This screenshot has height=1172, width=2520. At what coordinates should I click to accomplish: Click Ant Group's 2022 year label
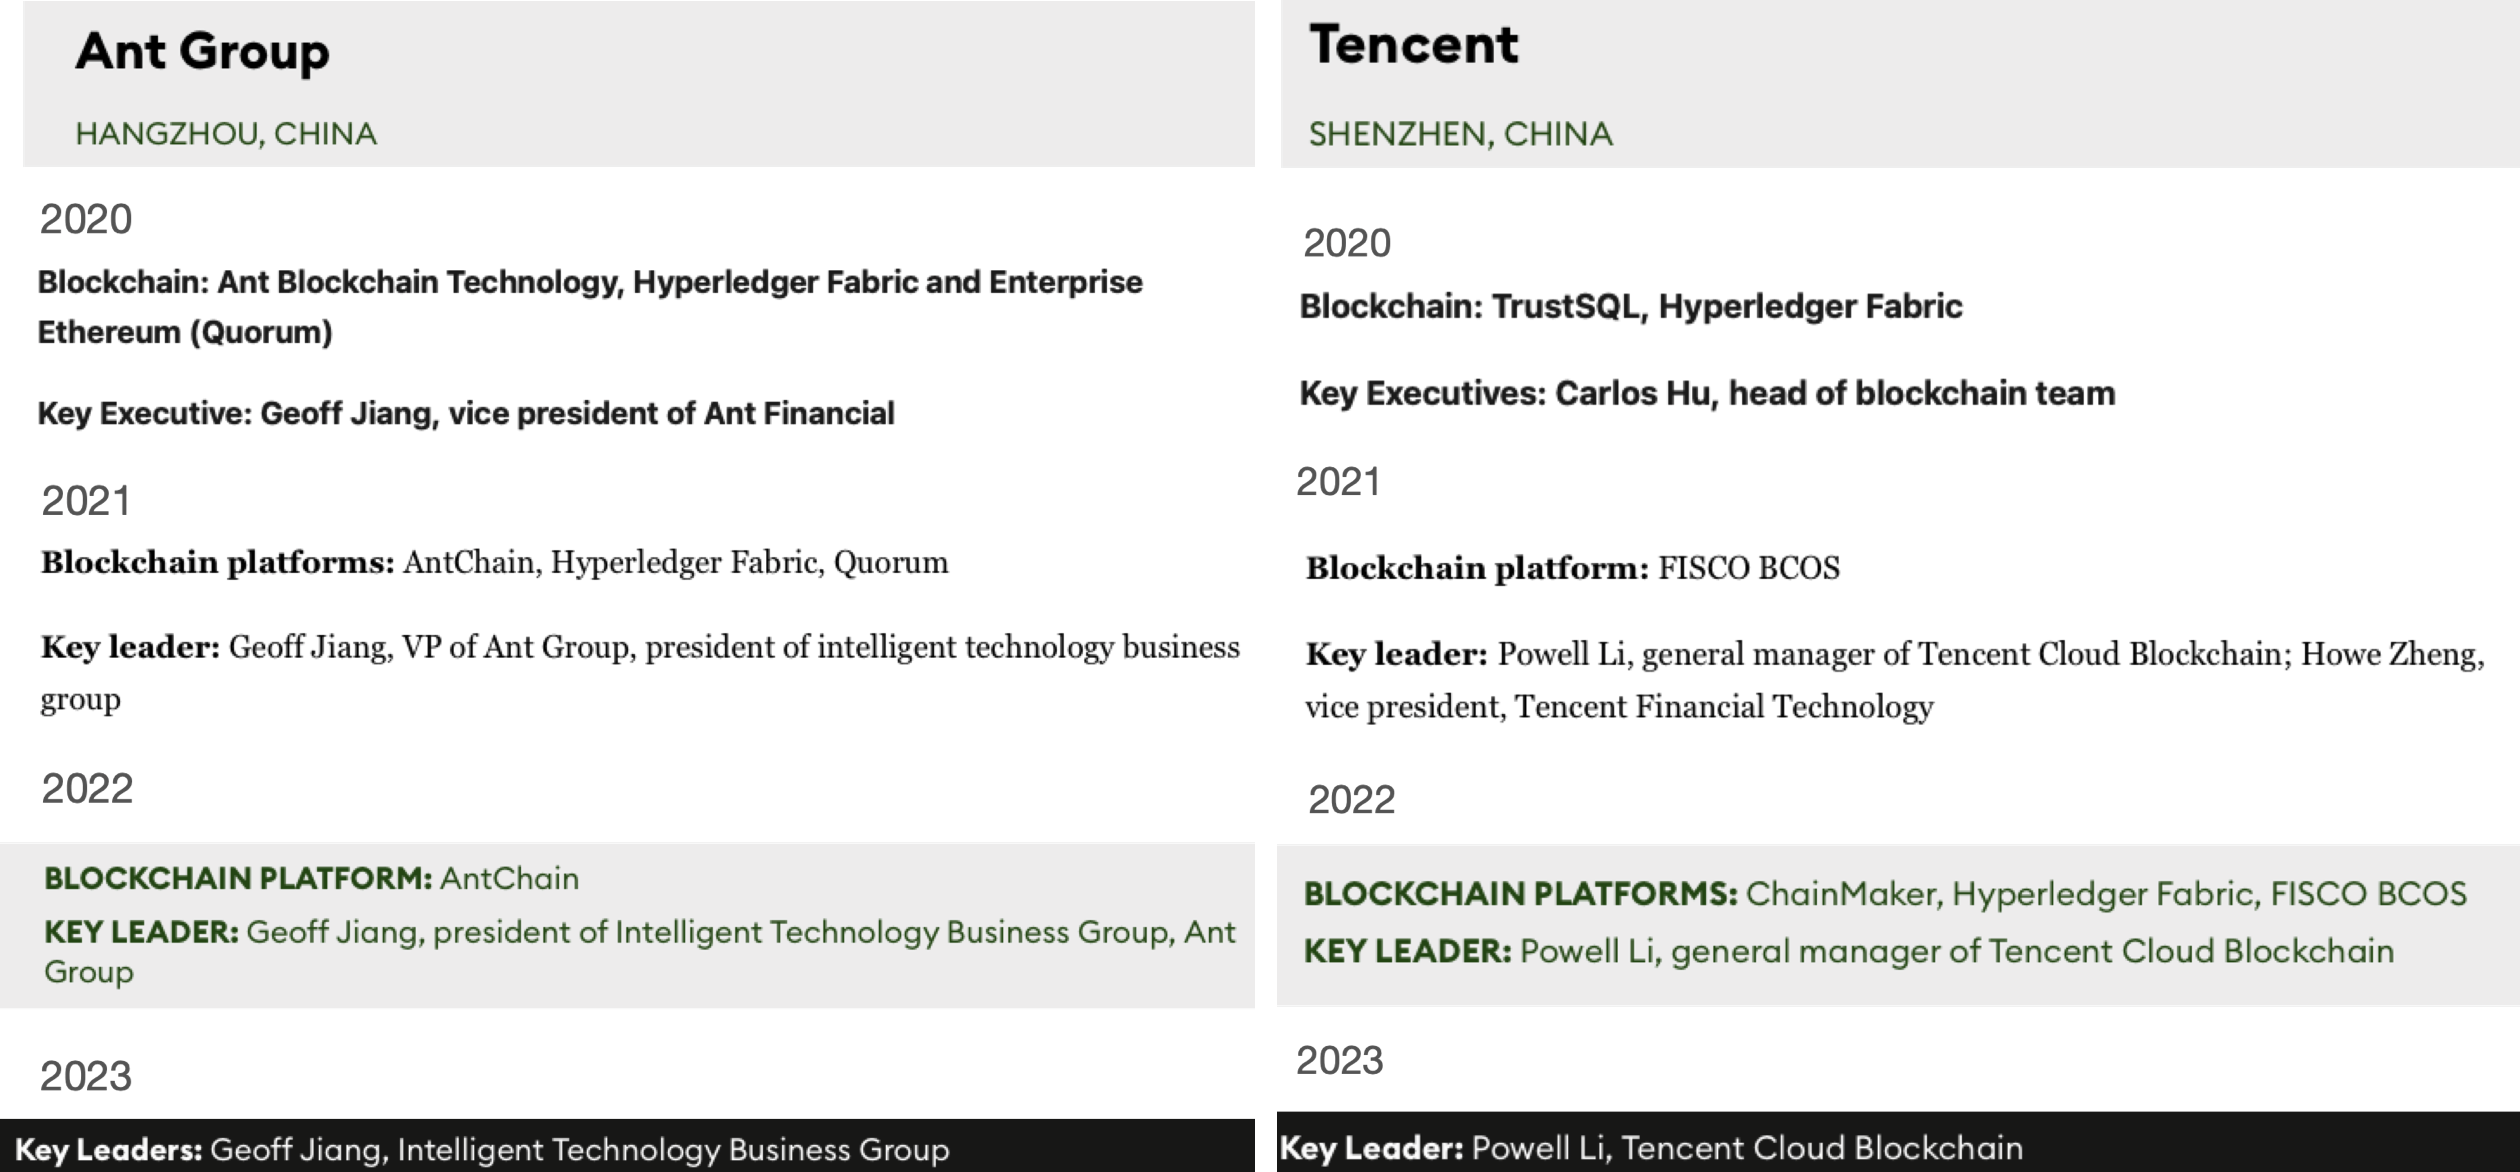point(87,789)
